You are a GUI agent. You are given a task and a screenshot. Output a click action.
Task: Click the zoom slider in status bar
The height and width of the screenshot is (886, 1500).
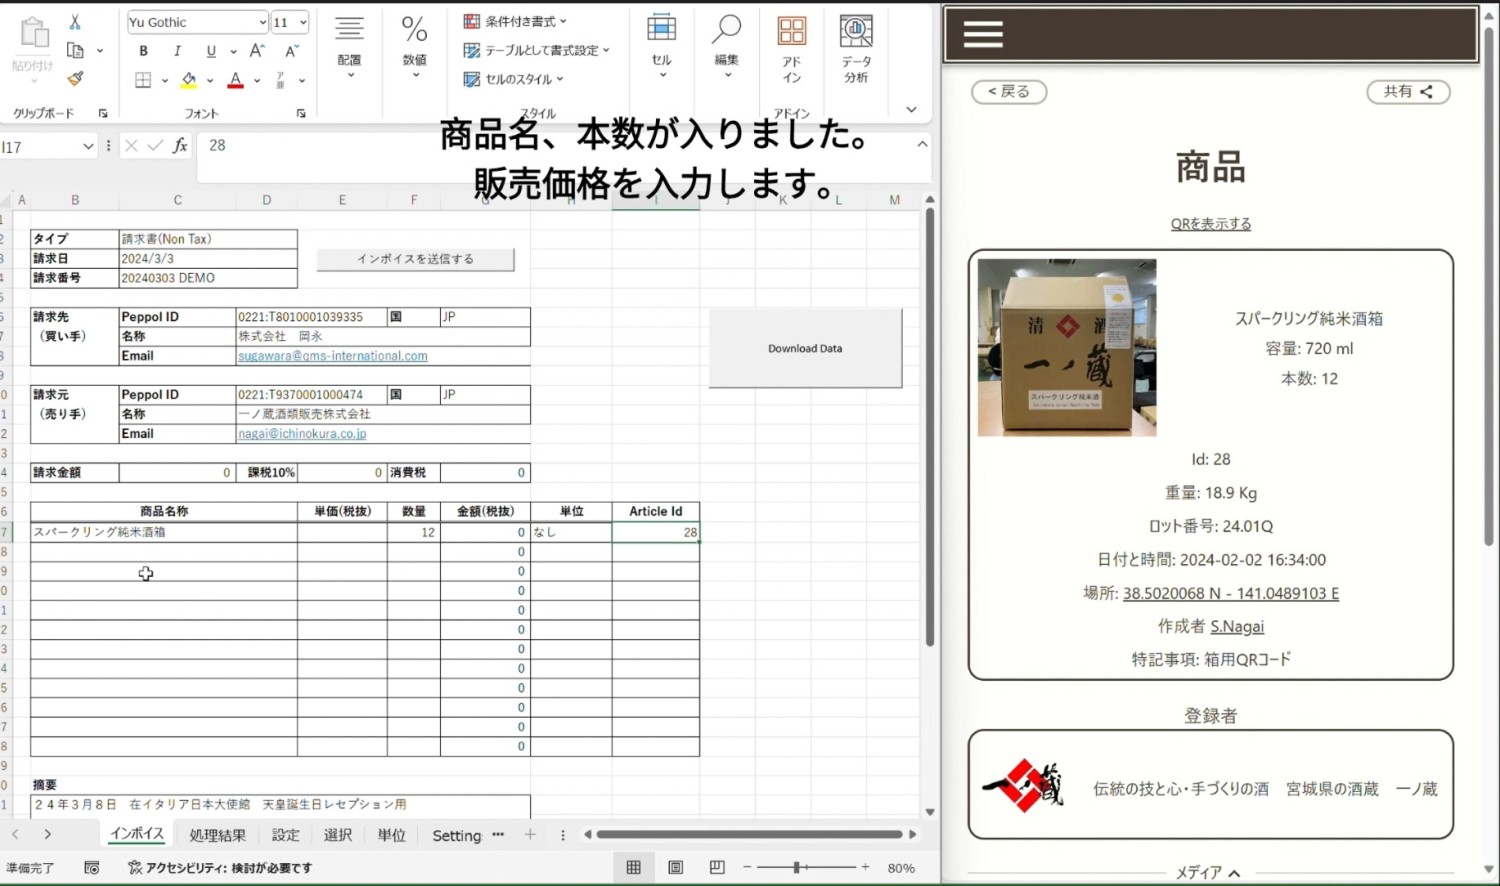(x=797, y=868)
